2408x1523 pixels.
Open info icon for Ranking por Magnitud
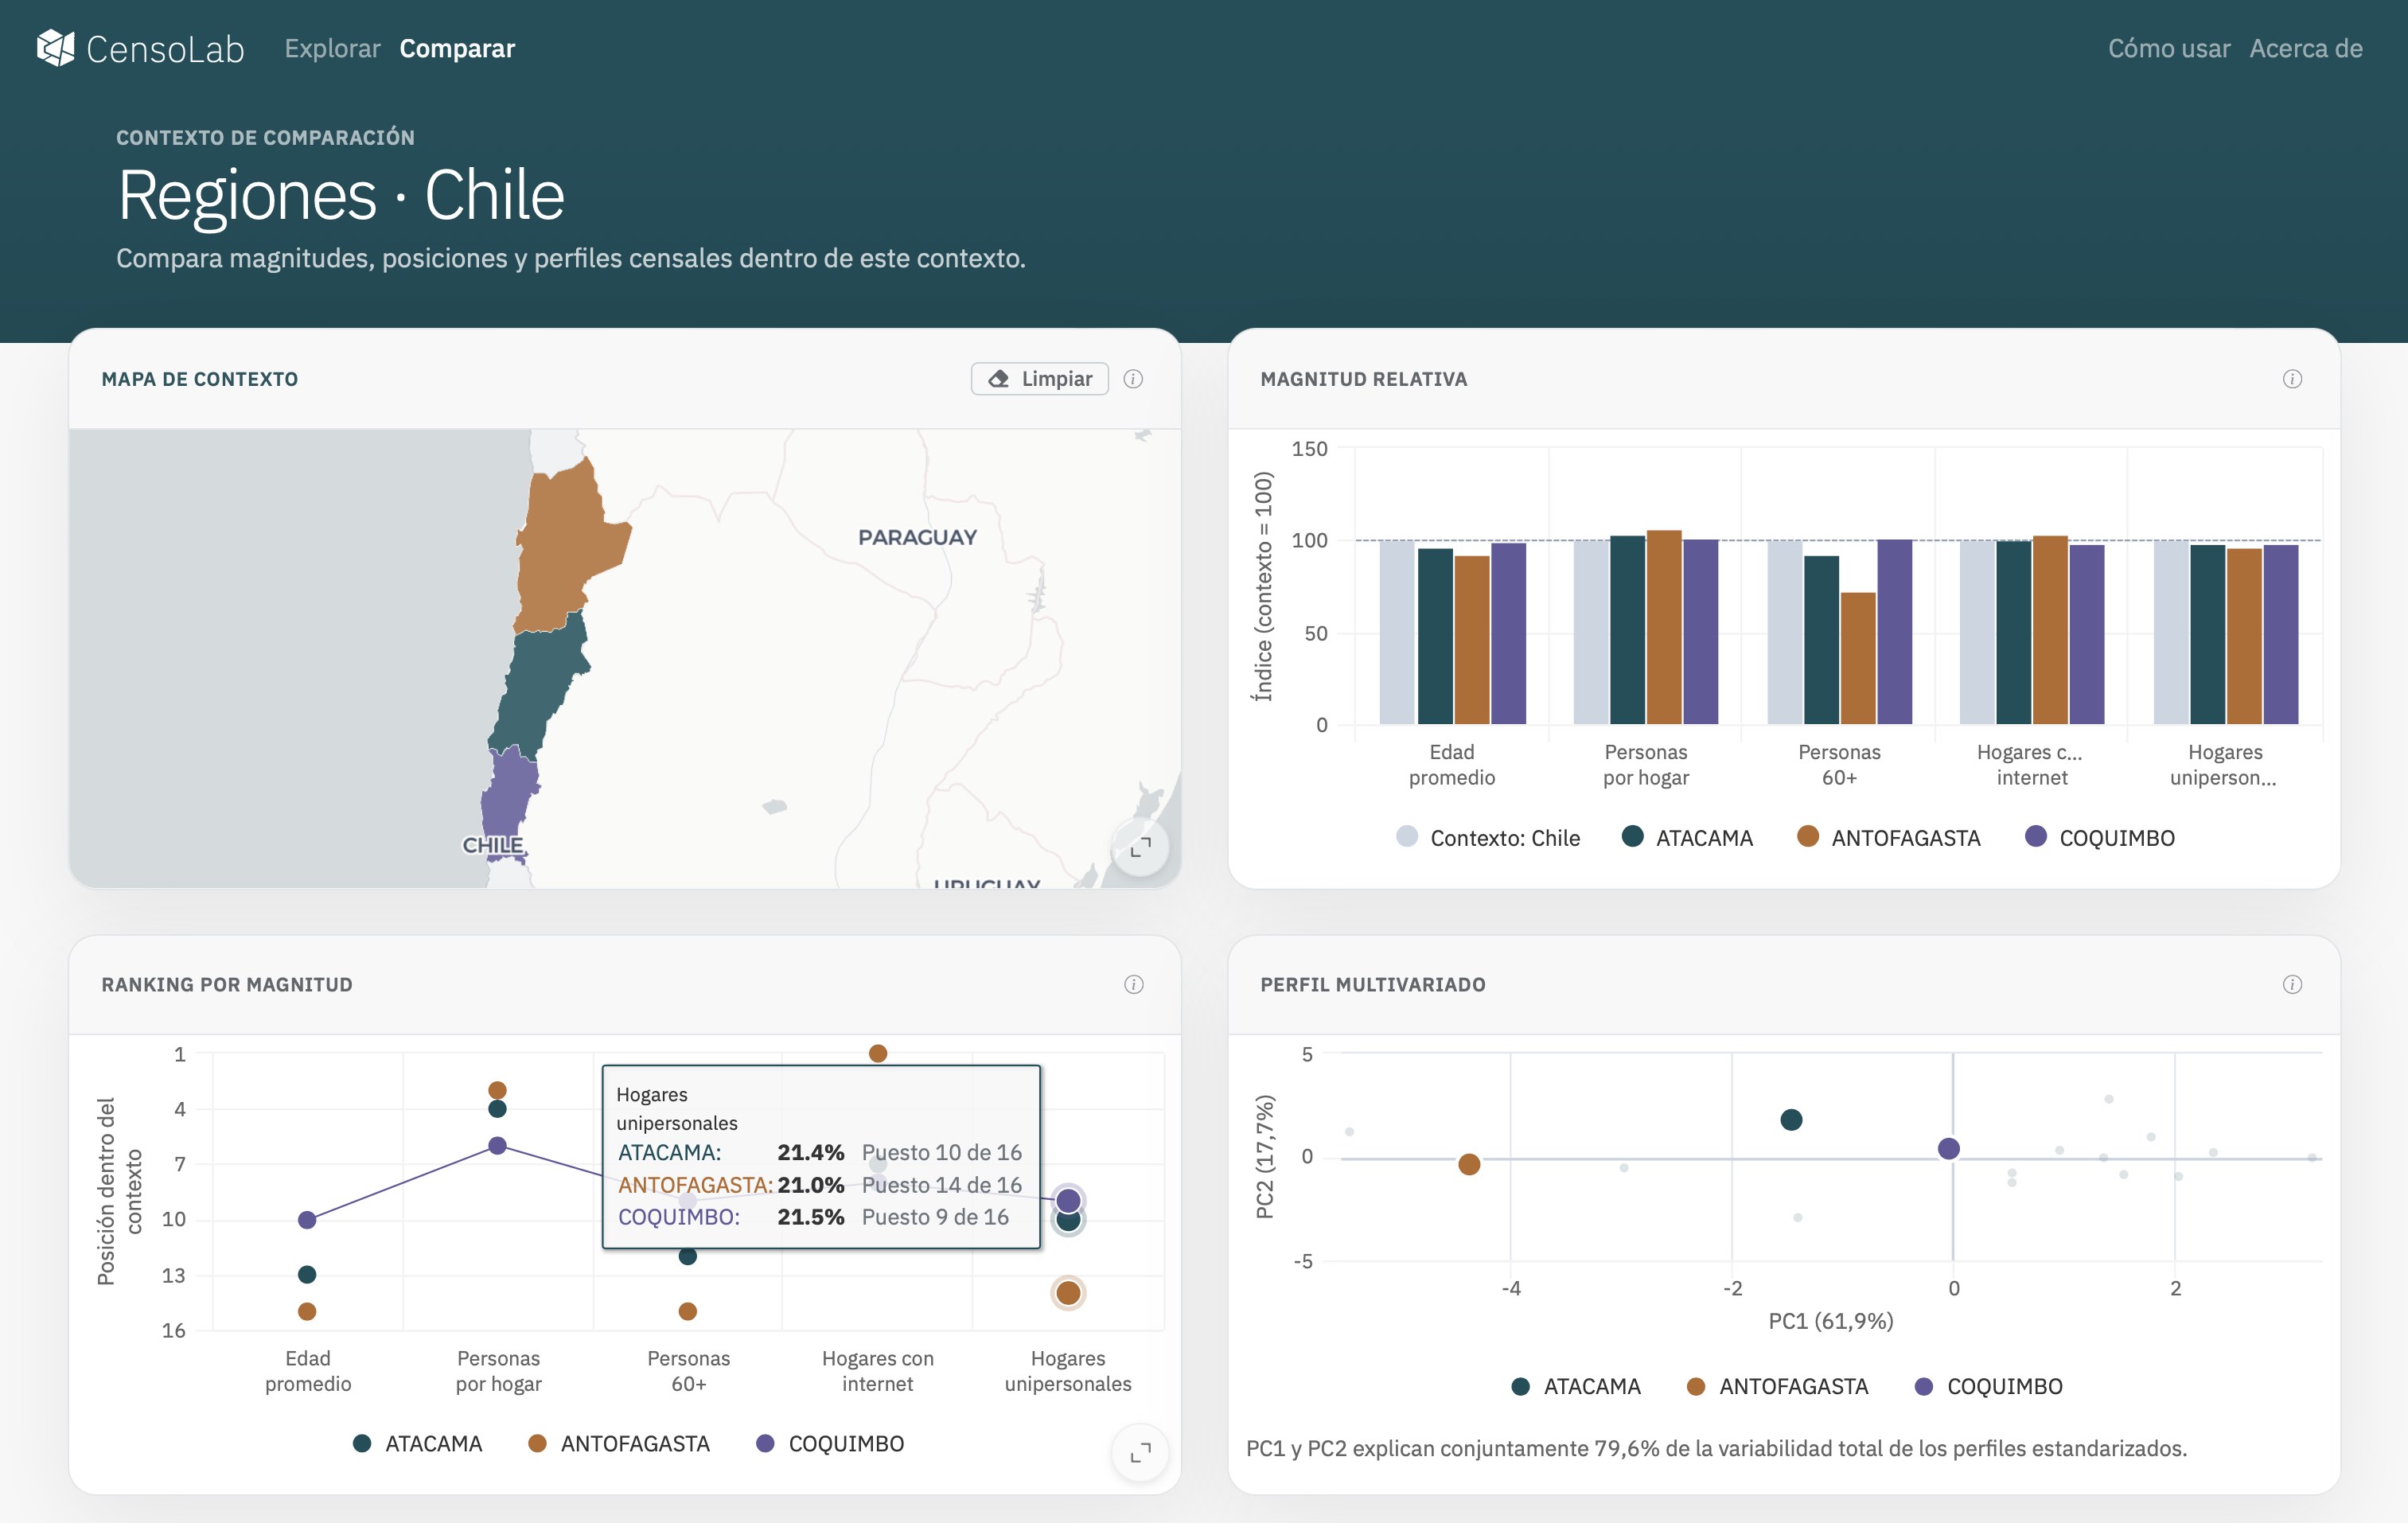tap(1133, 985)
